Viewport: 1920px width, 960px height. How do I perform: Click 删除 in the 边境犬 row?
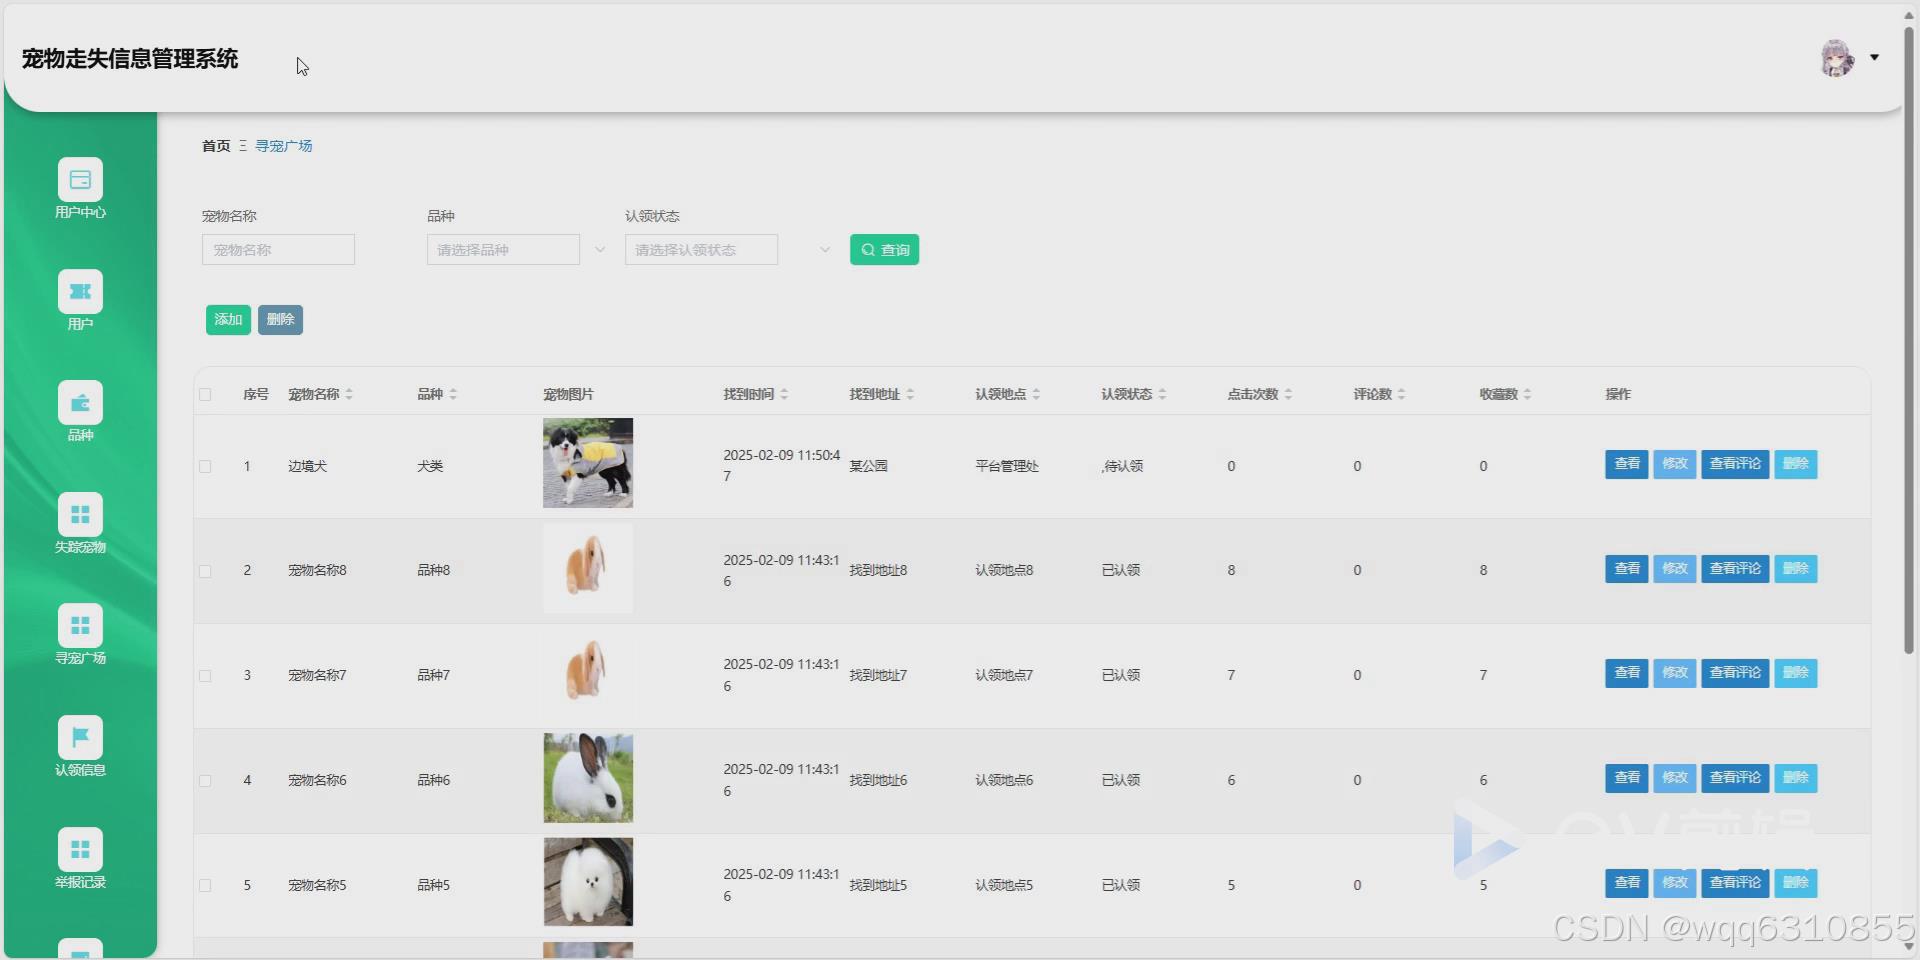(1796, 464)
